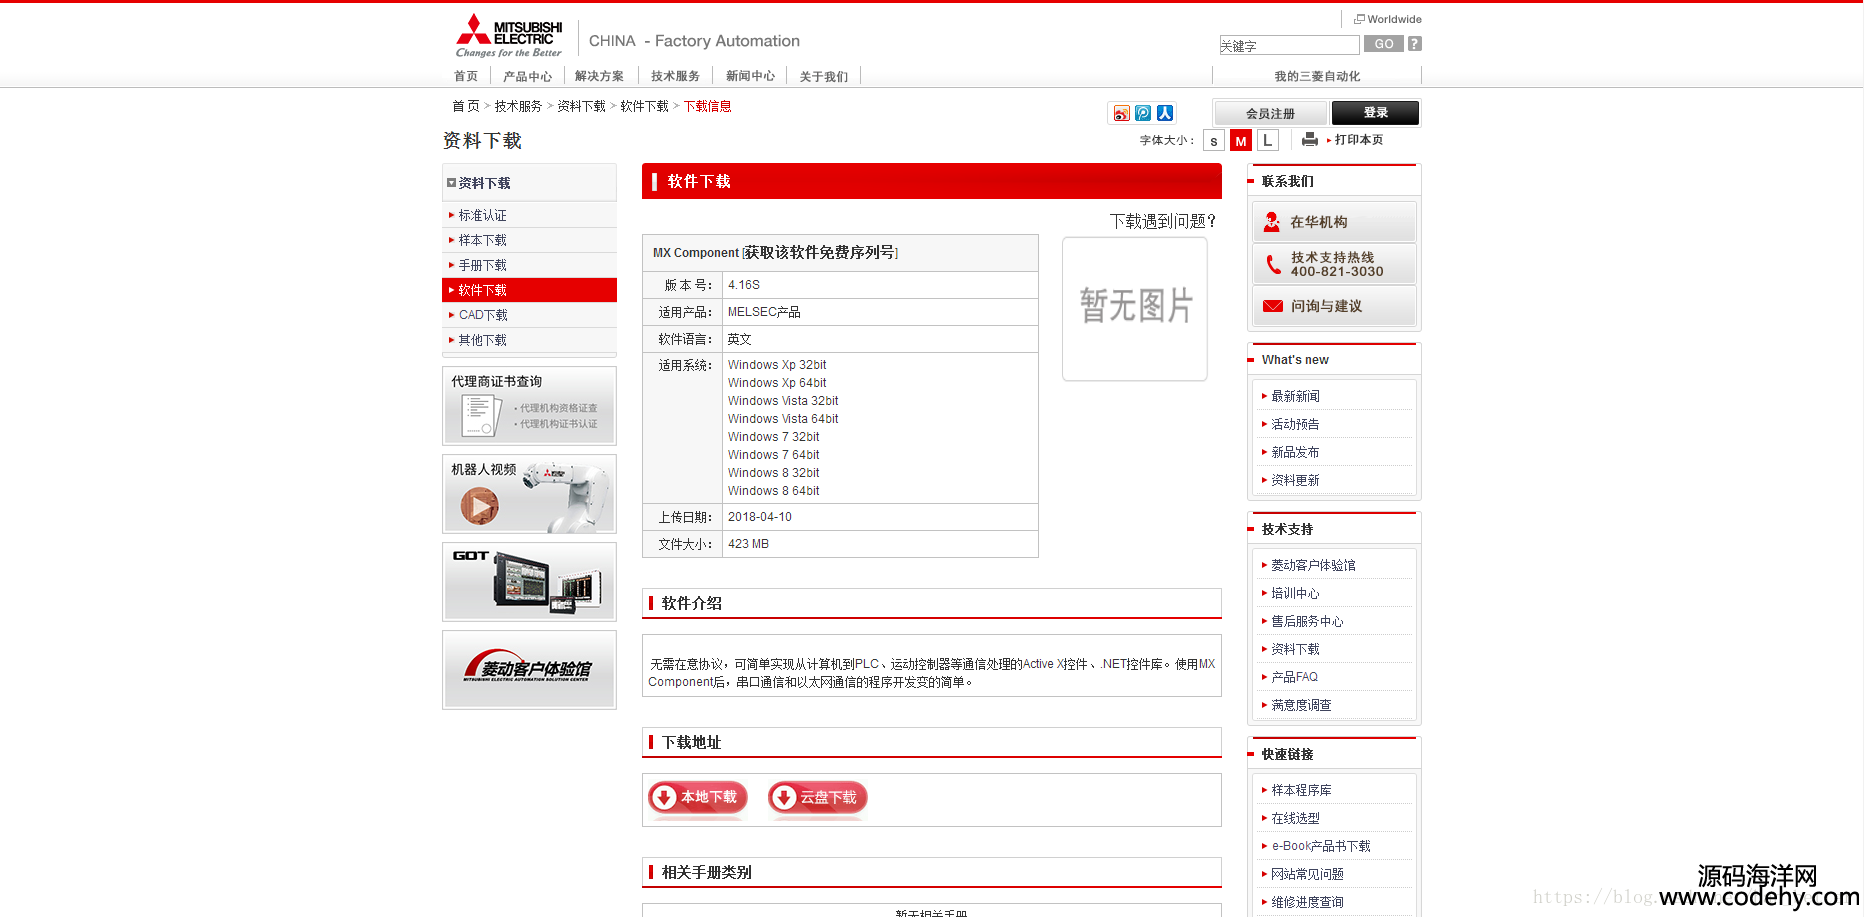Share page via Tencent Weibo icon

pos(1143,114)
